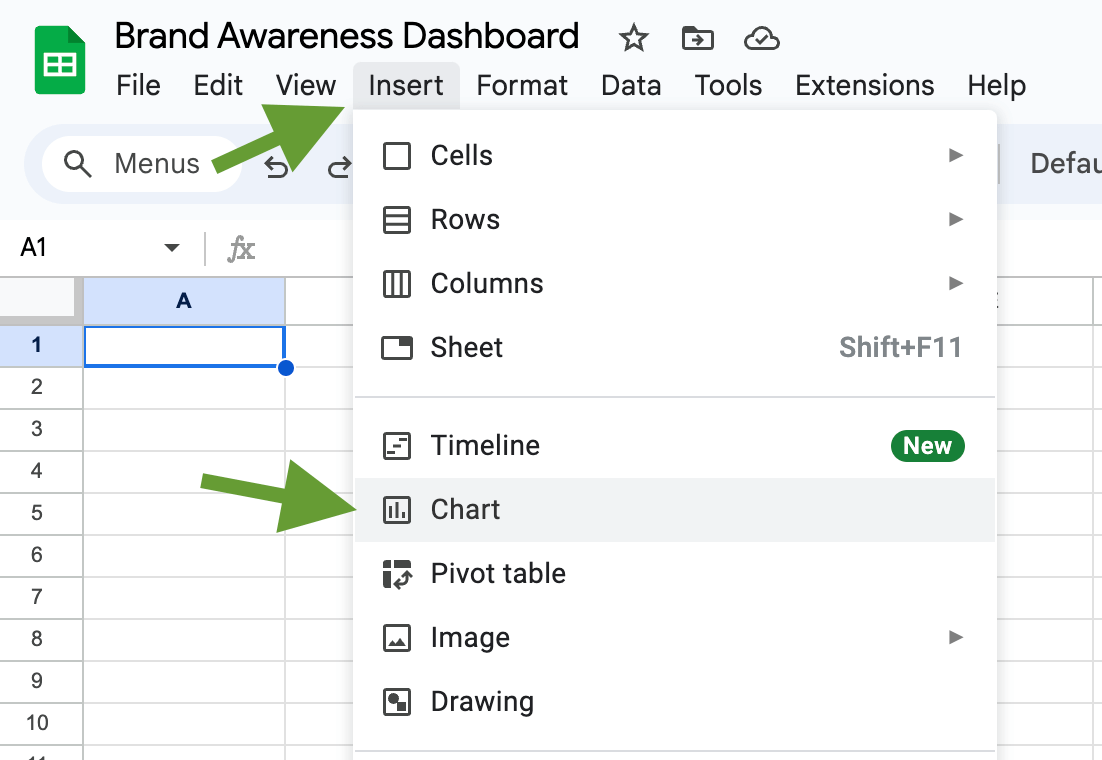Click the fx formula icon

241,249
